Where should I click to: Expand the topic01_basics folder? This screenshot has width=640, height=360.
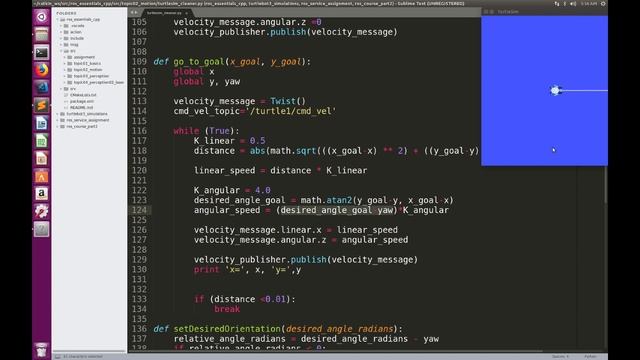coord(64,63)
